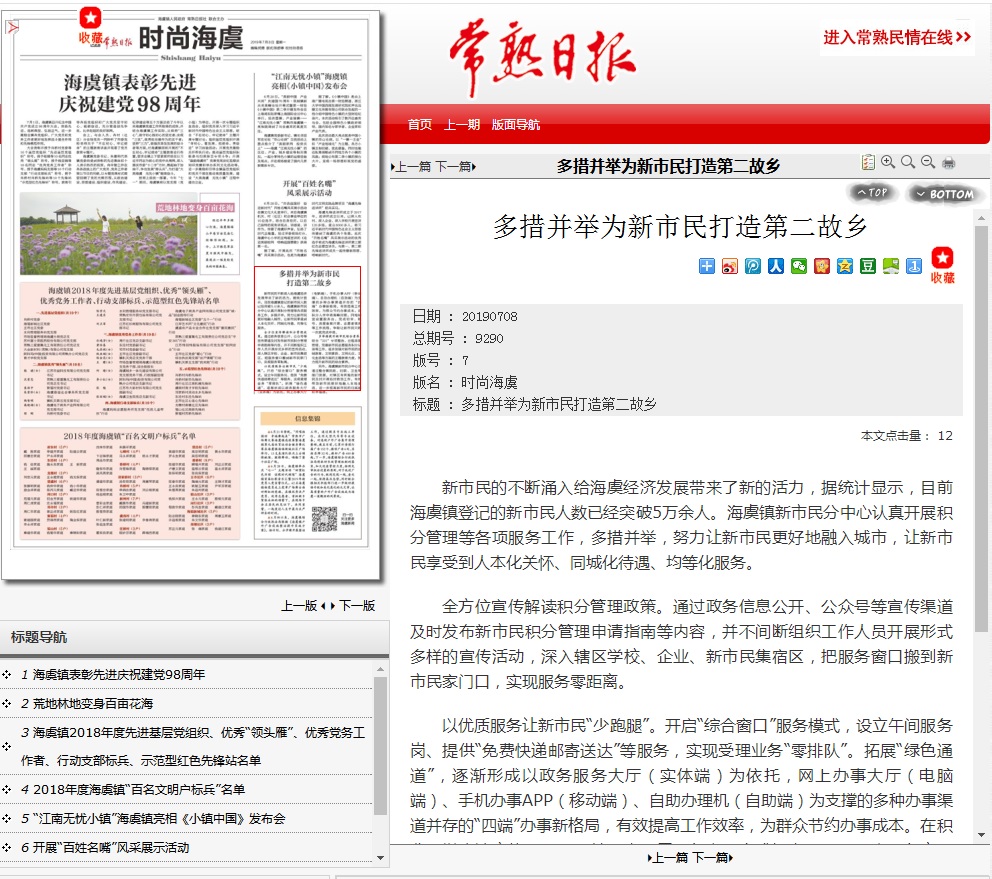
Task: Click the down arrow of article scrollbar
Action: [981, 835]
